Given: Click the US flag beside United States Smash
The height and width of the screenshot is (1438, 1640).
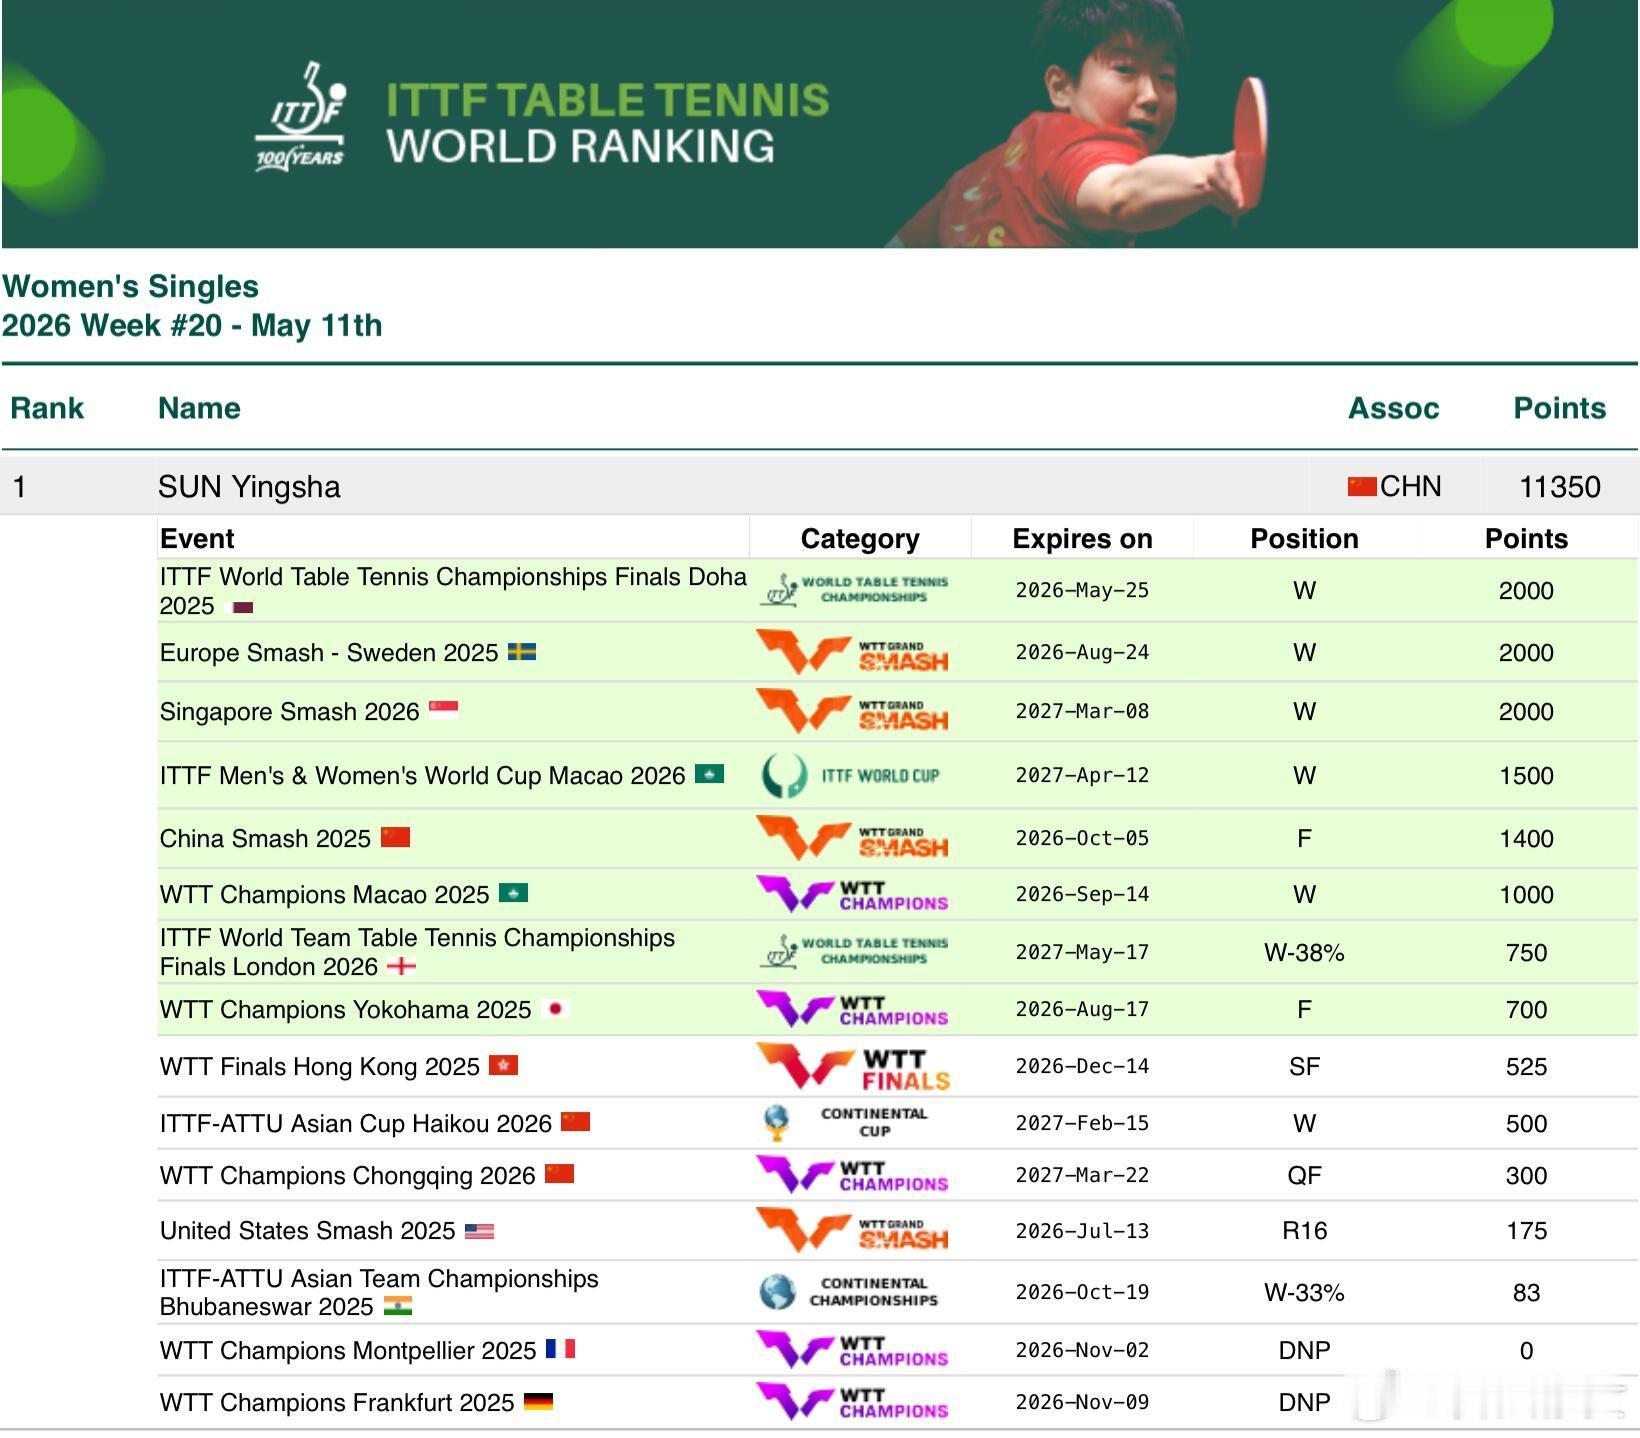Looking at the screenshot, I should tap(479, 1231).
